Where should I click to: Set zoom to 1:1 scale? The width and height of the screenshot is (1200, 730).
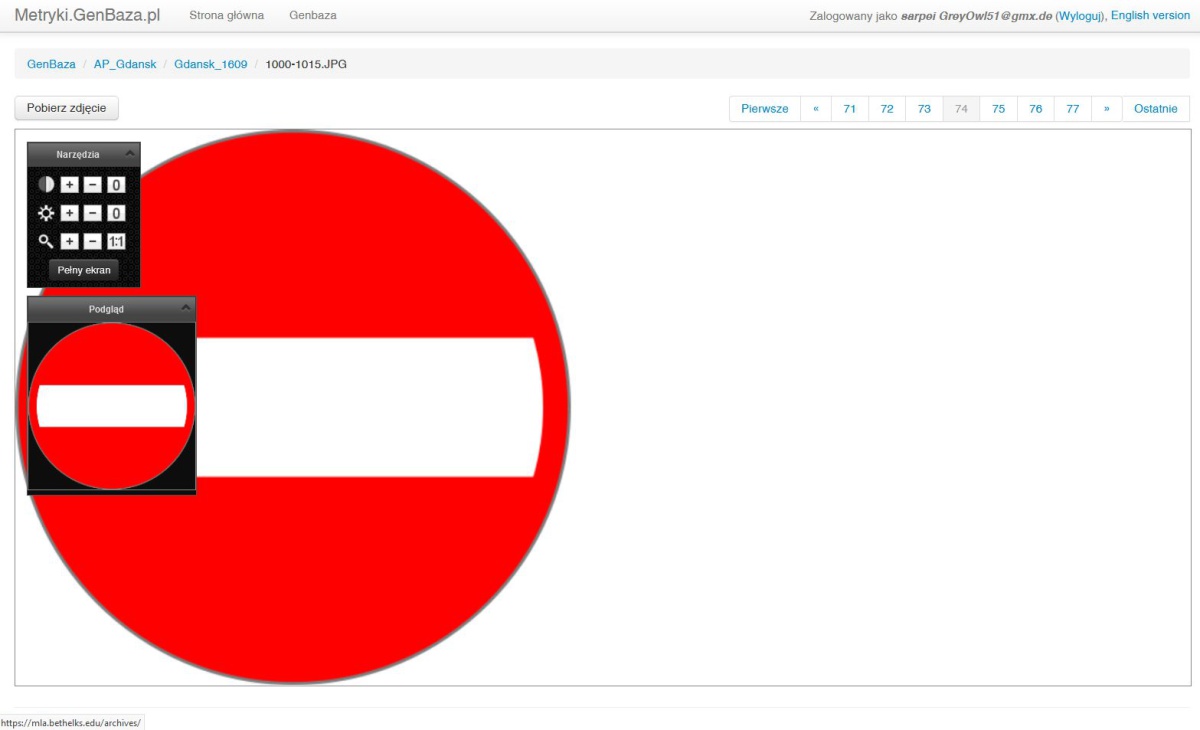(116, 242)
